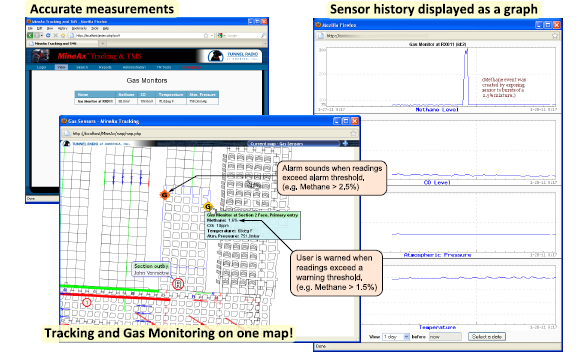
Task: Open a new tab with the plus button
Action: pos(102,43)
